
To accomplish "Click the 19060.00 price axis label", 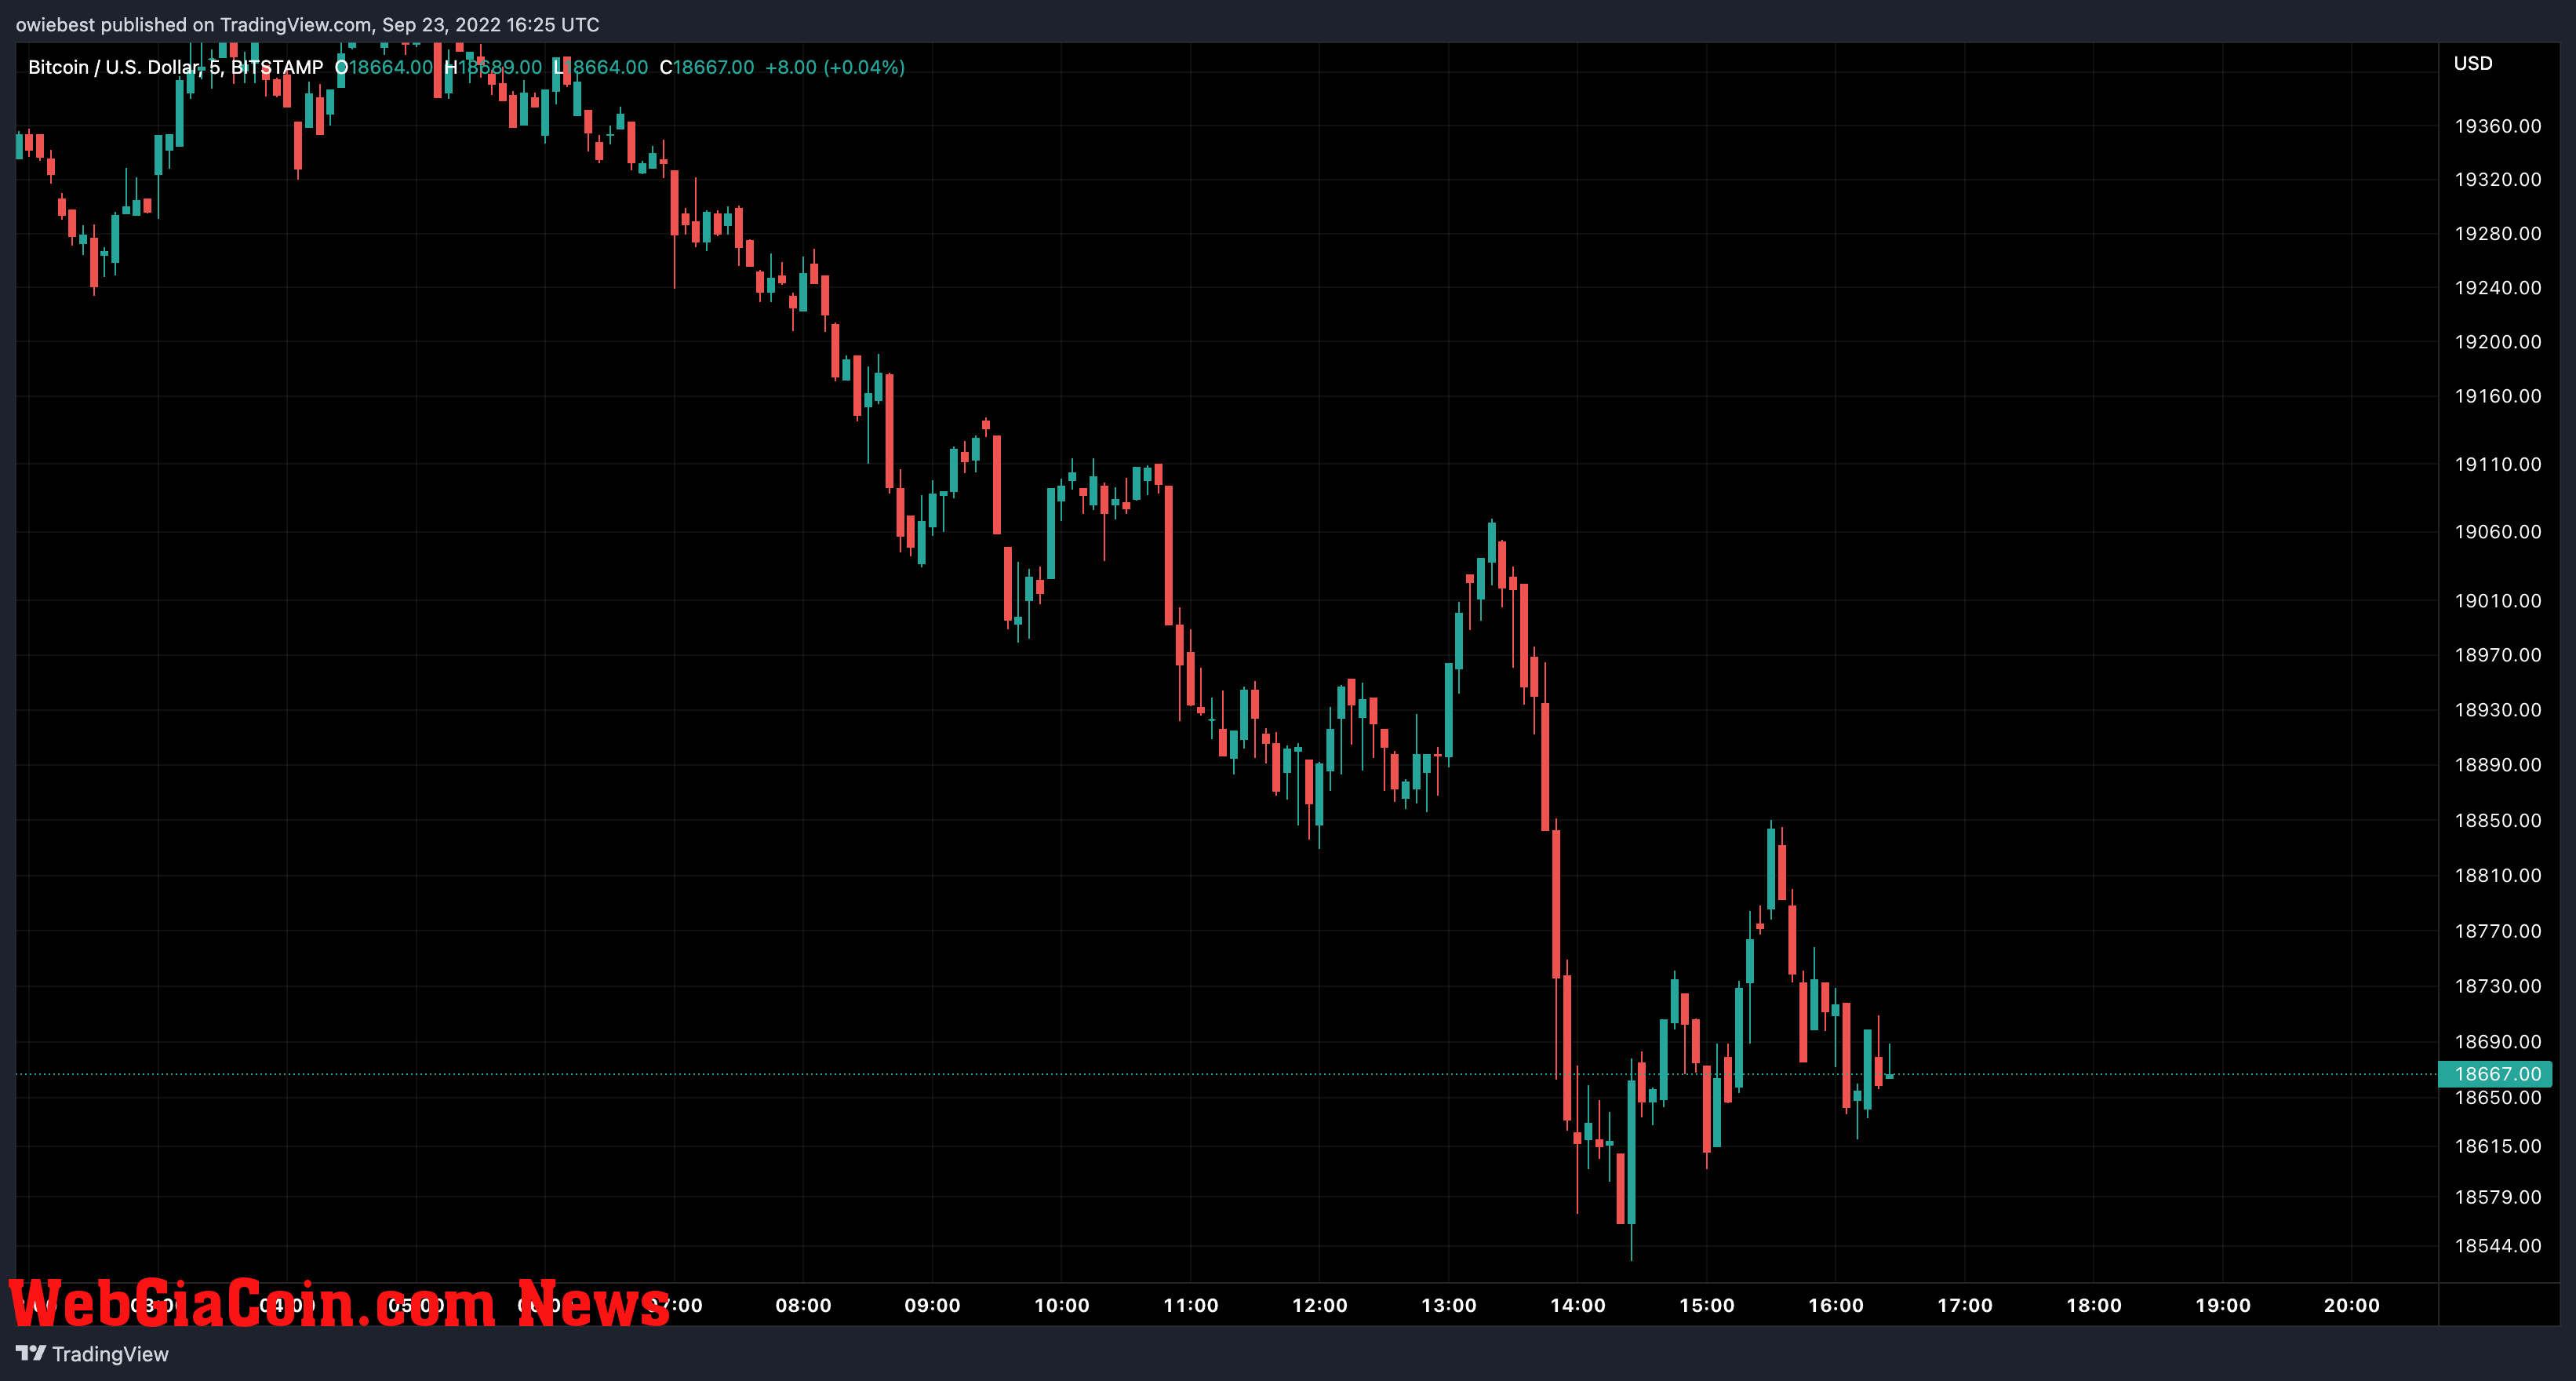I will click(2497, 532).
